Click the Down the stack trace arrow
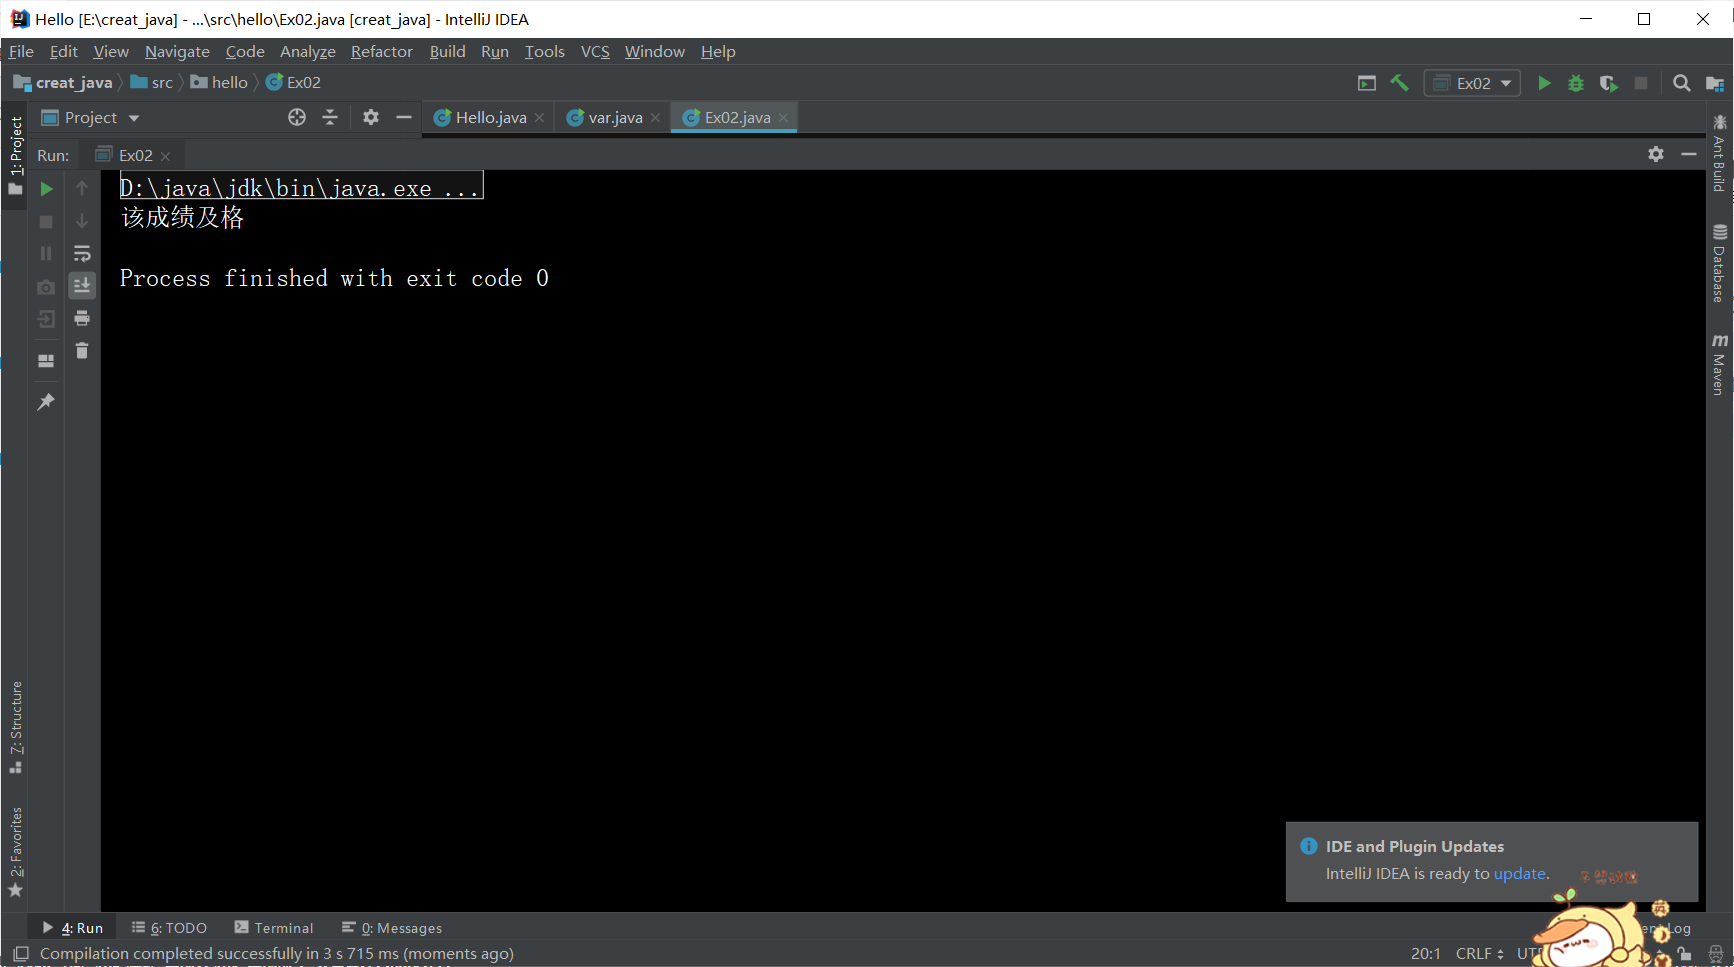The width and height of the screenshot is (1734, 967). point(82,221)
